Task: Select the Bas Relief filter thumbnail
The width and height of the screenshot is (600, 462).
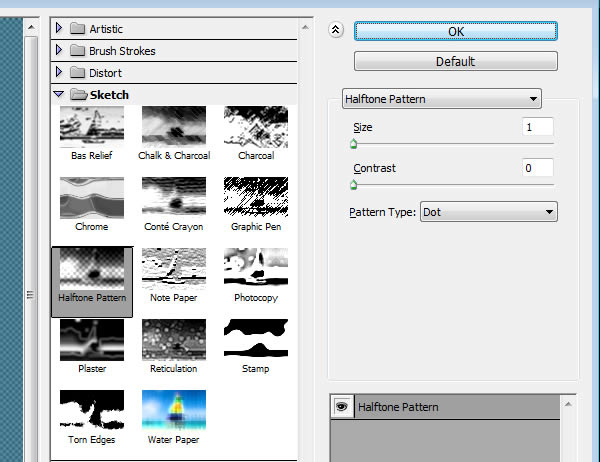Action: [x=92, y=127]
